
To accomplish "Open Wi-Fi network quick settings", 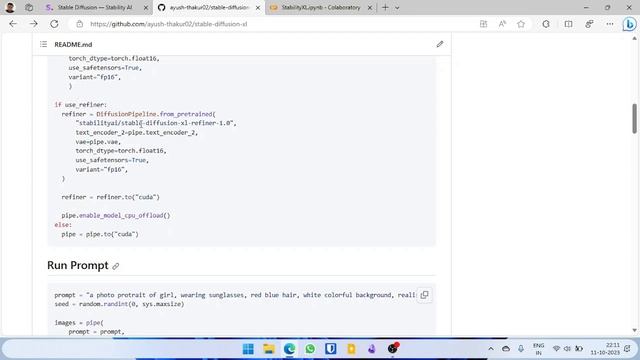I will (556, 349).
